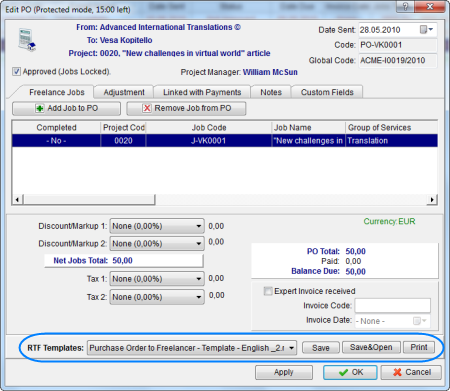Click the Paid value 0,00
Image resolution: width=450 pixels, height=391 pixels.
[x=353, y=261]
